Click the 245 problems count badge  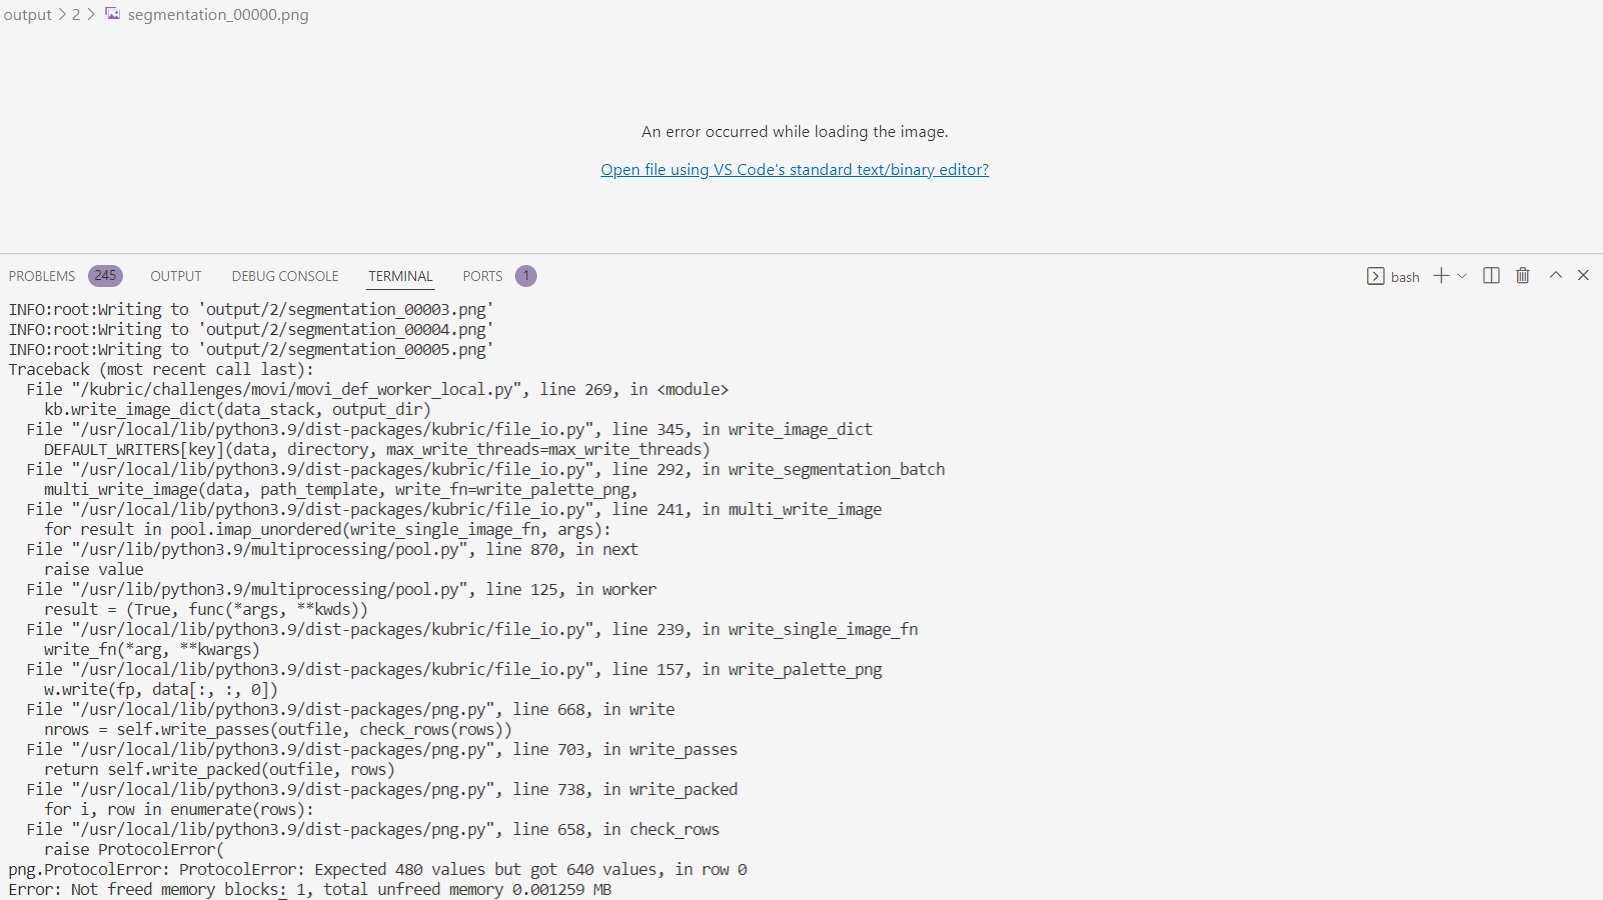tap(105, 275)
